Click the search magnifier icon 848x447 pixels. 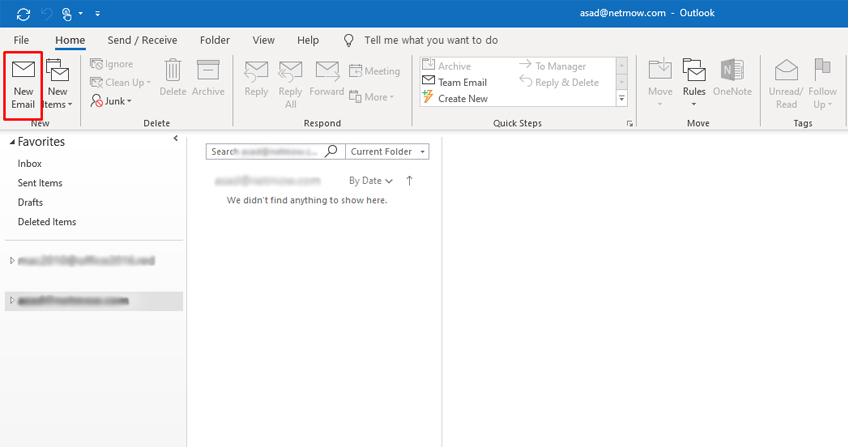(331, 151)
